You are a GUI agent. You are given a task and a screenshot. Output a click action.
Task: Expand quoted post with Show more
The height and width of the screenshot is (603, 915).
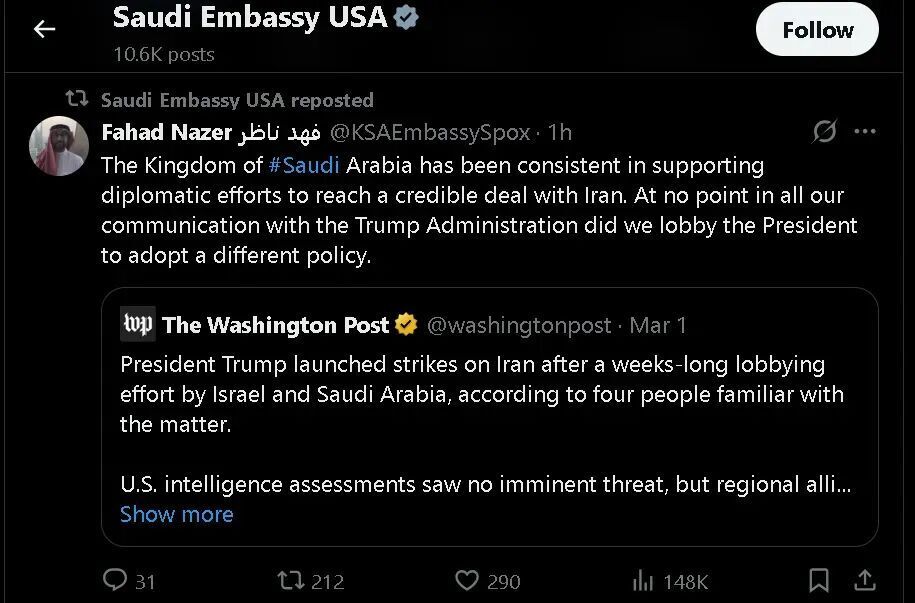176,514
